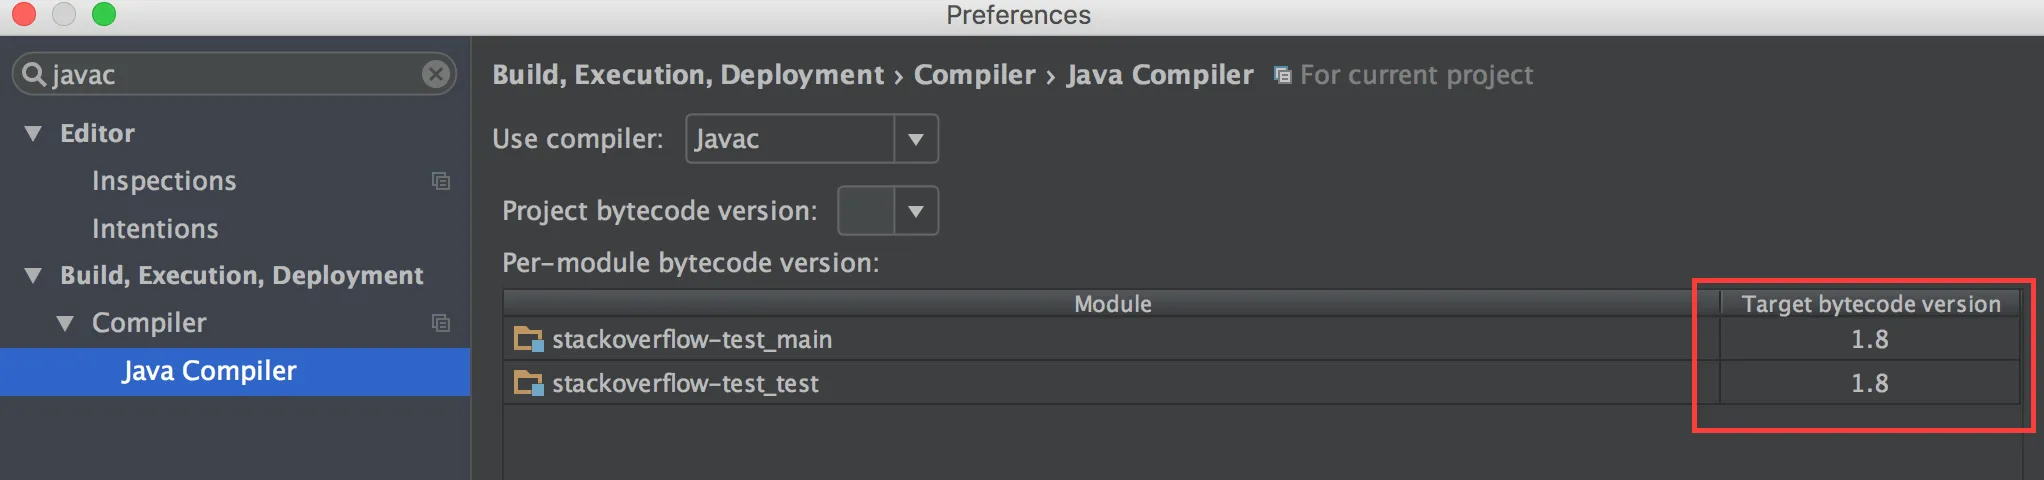Select Intentions in the settings tree
Screen dimensions: 2044x480
coord(155,229)
